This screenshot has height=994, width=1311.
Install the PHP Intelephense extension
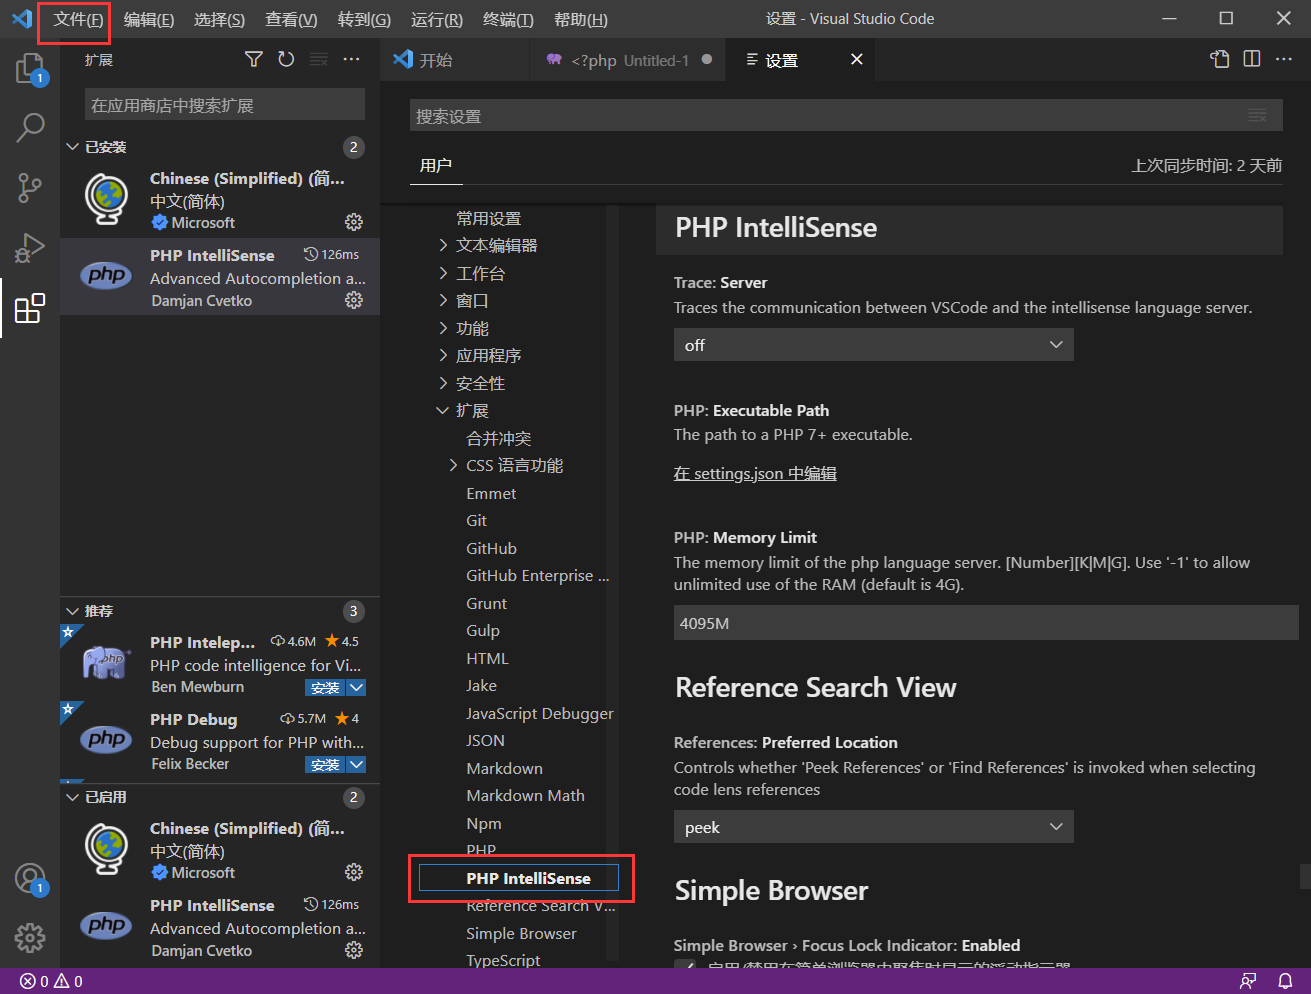click(x=325, y=687)
